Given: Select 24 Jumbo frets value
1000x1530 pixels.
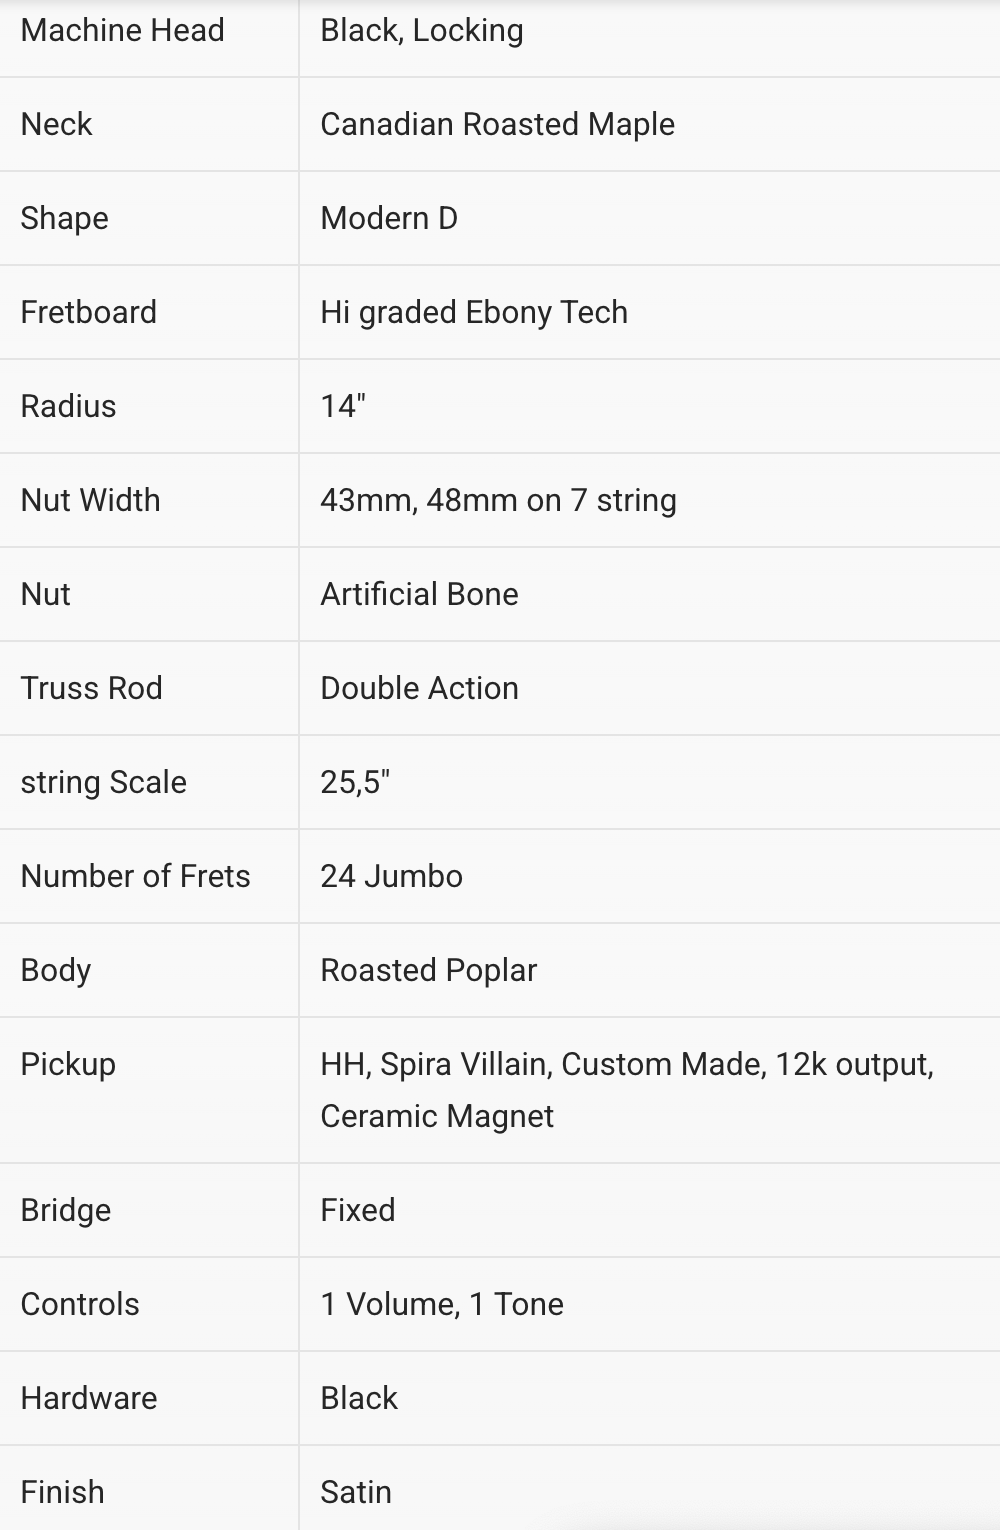Looking at the screenshot, I should (391, 876).
